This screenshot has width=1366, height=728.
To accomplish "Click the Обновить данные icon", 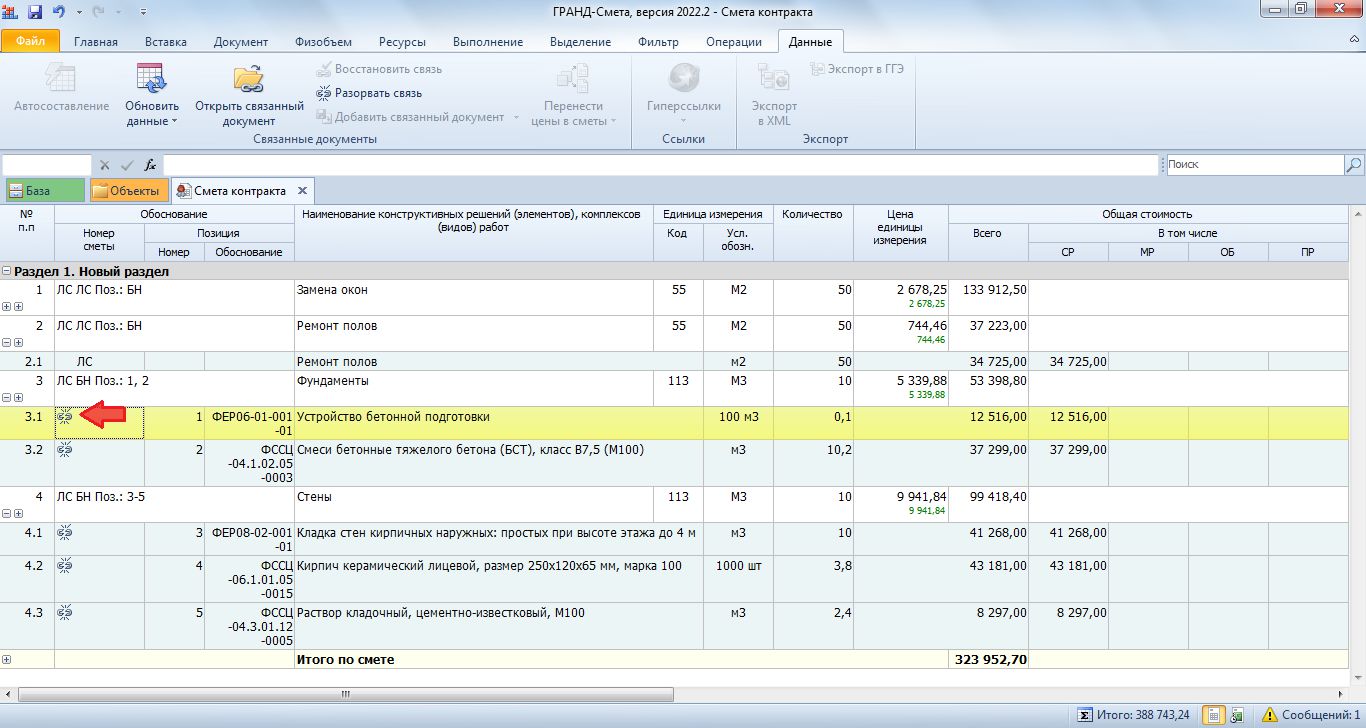I will (x=151, y=79).
